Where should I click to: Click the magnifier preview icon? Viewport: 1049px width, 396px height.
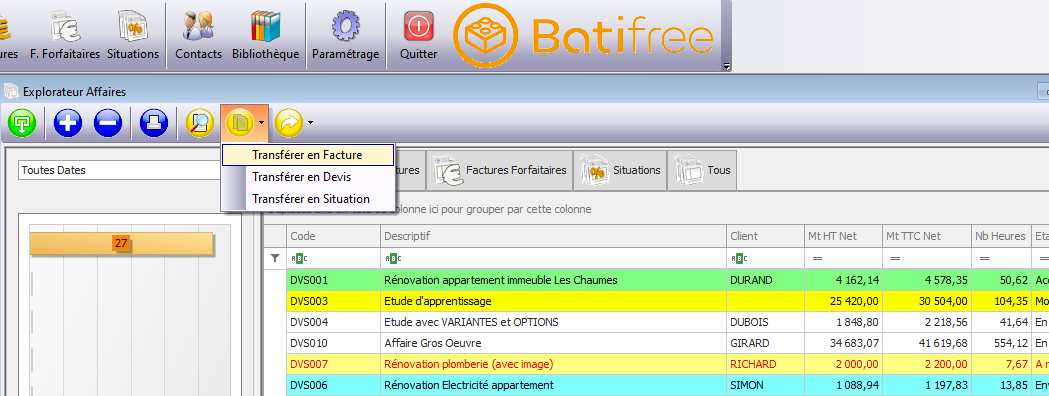tap(199, 123)
